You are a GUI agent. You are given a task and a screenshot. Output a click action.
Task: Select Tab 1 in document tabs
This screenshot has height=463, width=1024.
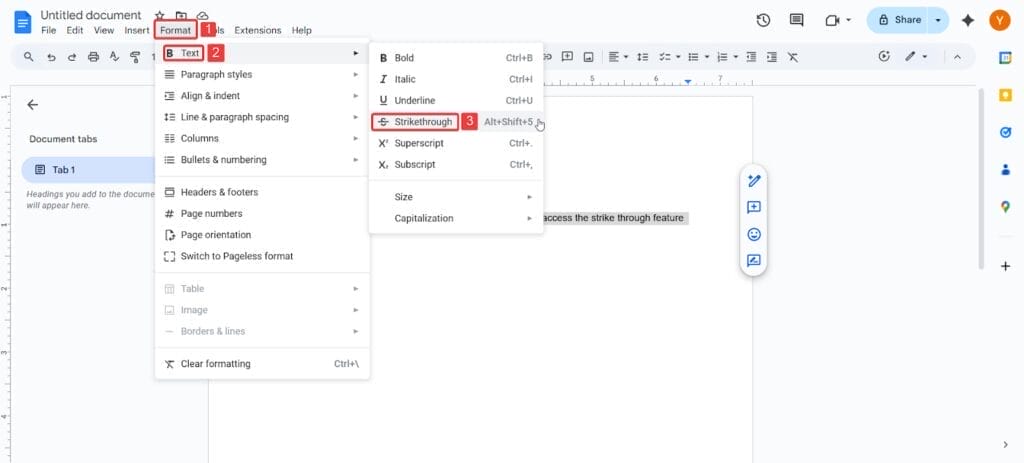tap(88, 170)
